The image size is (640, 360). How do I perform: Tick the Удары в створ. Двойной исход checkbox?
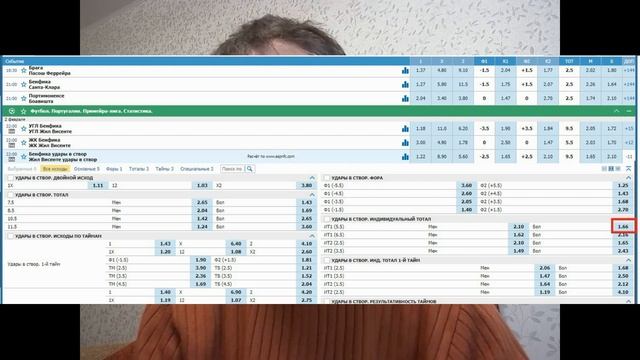tap(10, 178)
